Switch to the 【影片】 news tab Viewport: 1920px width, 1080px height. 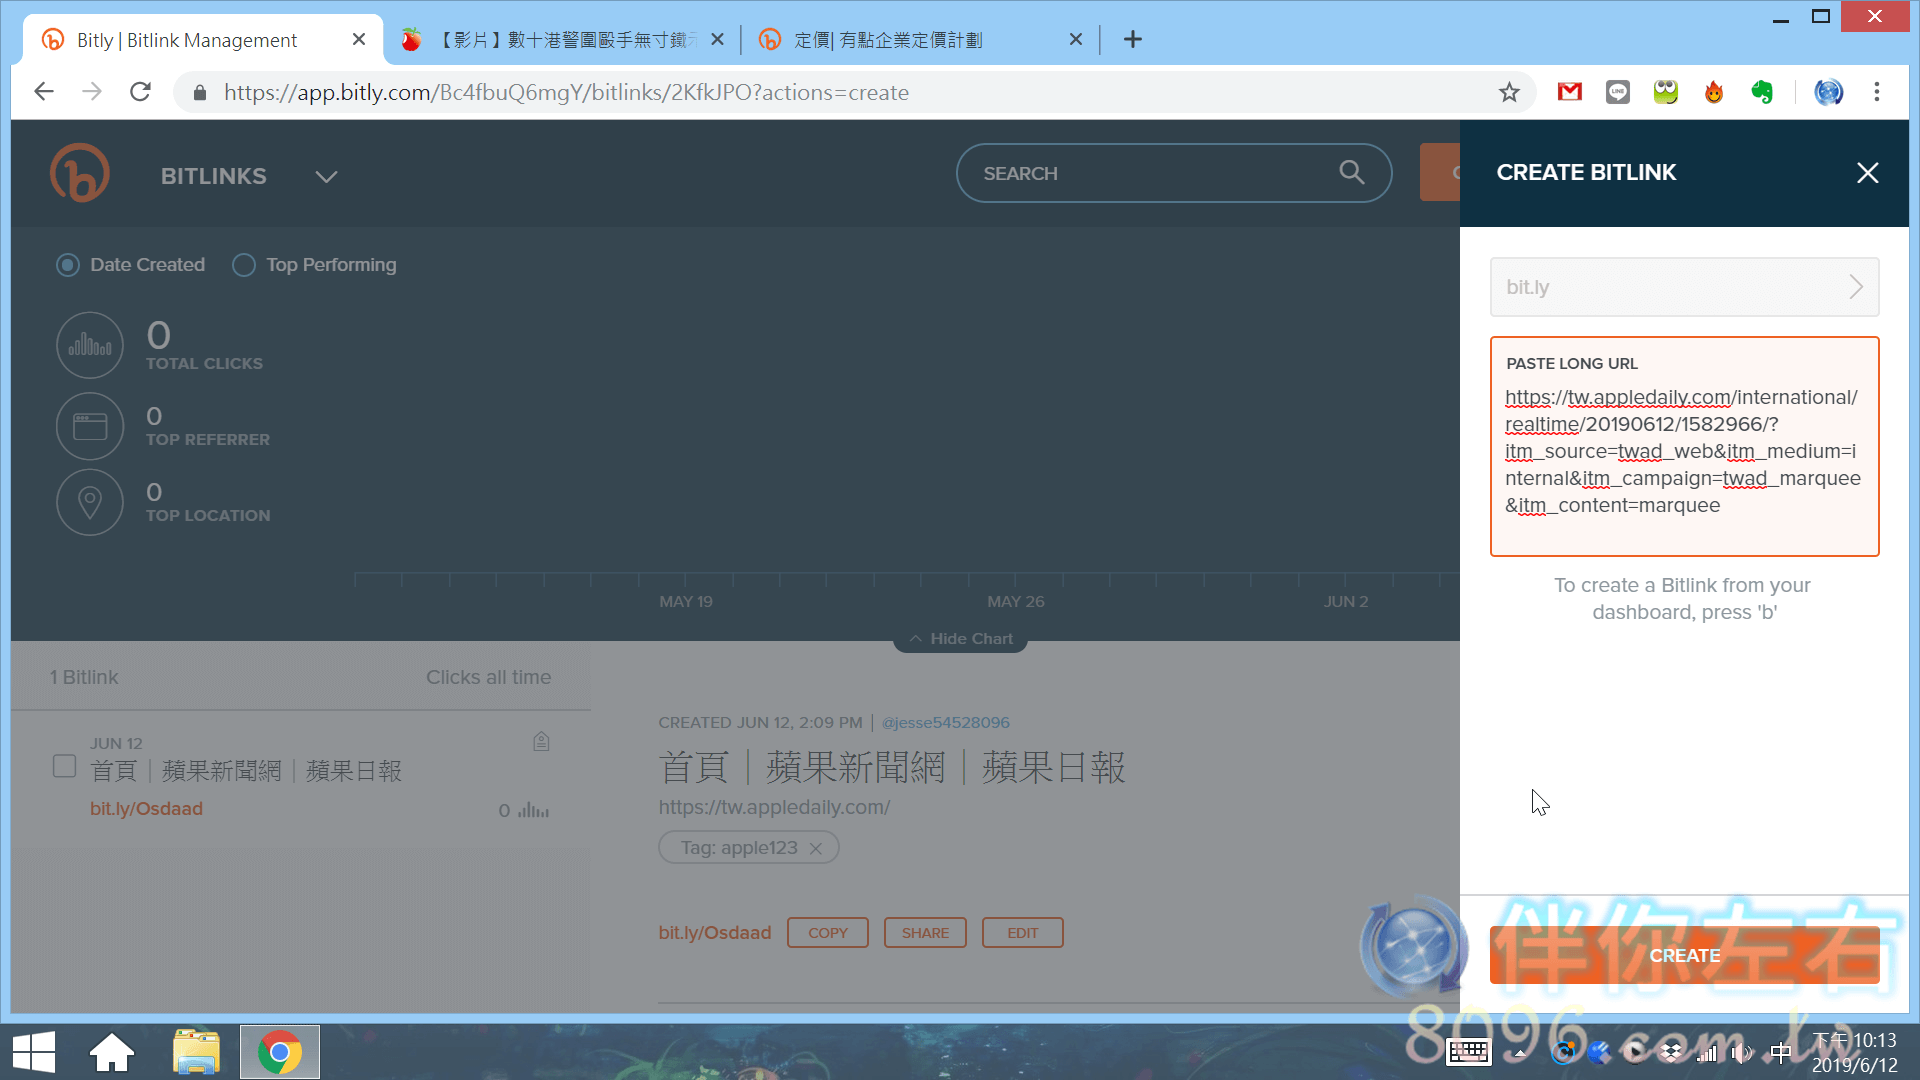pyautogui.click(x=562, y=40)
